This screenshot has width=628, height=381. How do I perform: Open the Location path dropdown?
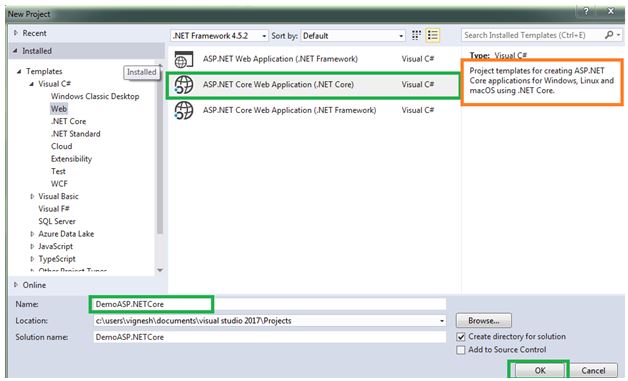coord(441,321)
